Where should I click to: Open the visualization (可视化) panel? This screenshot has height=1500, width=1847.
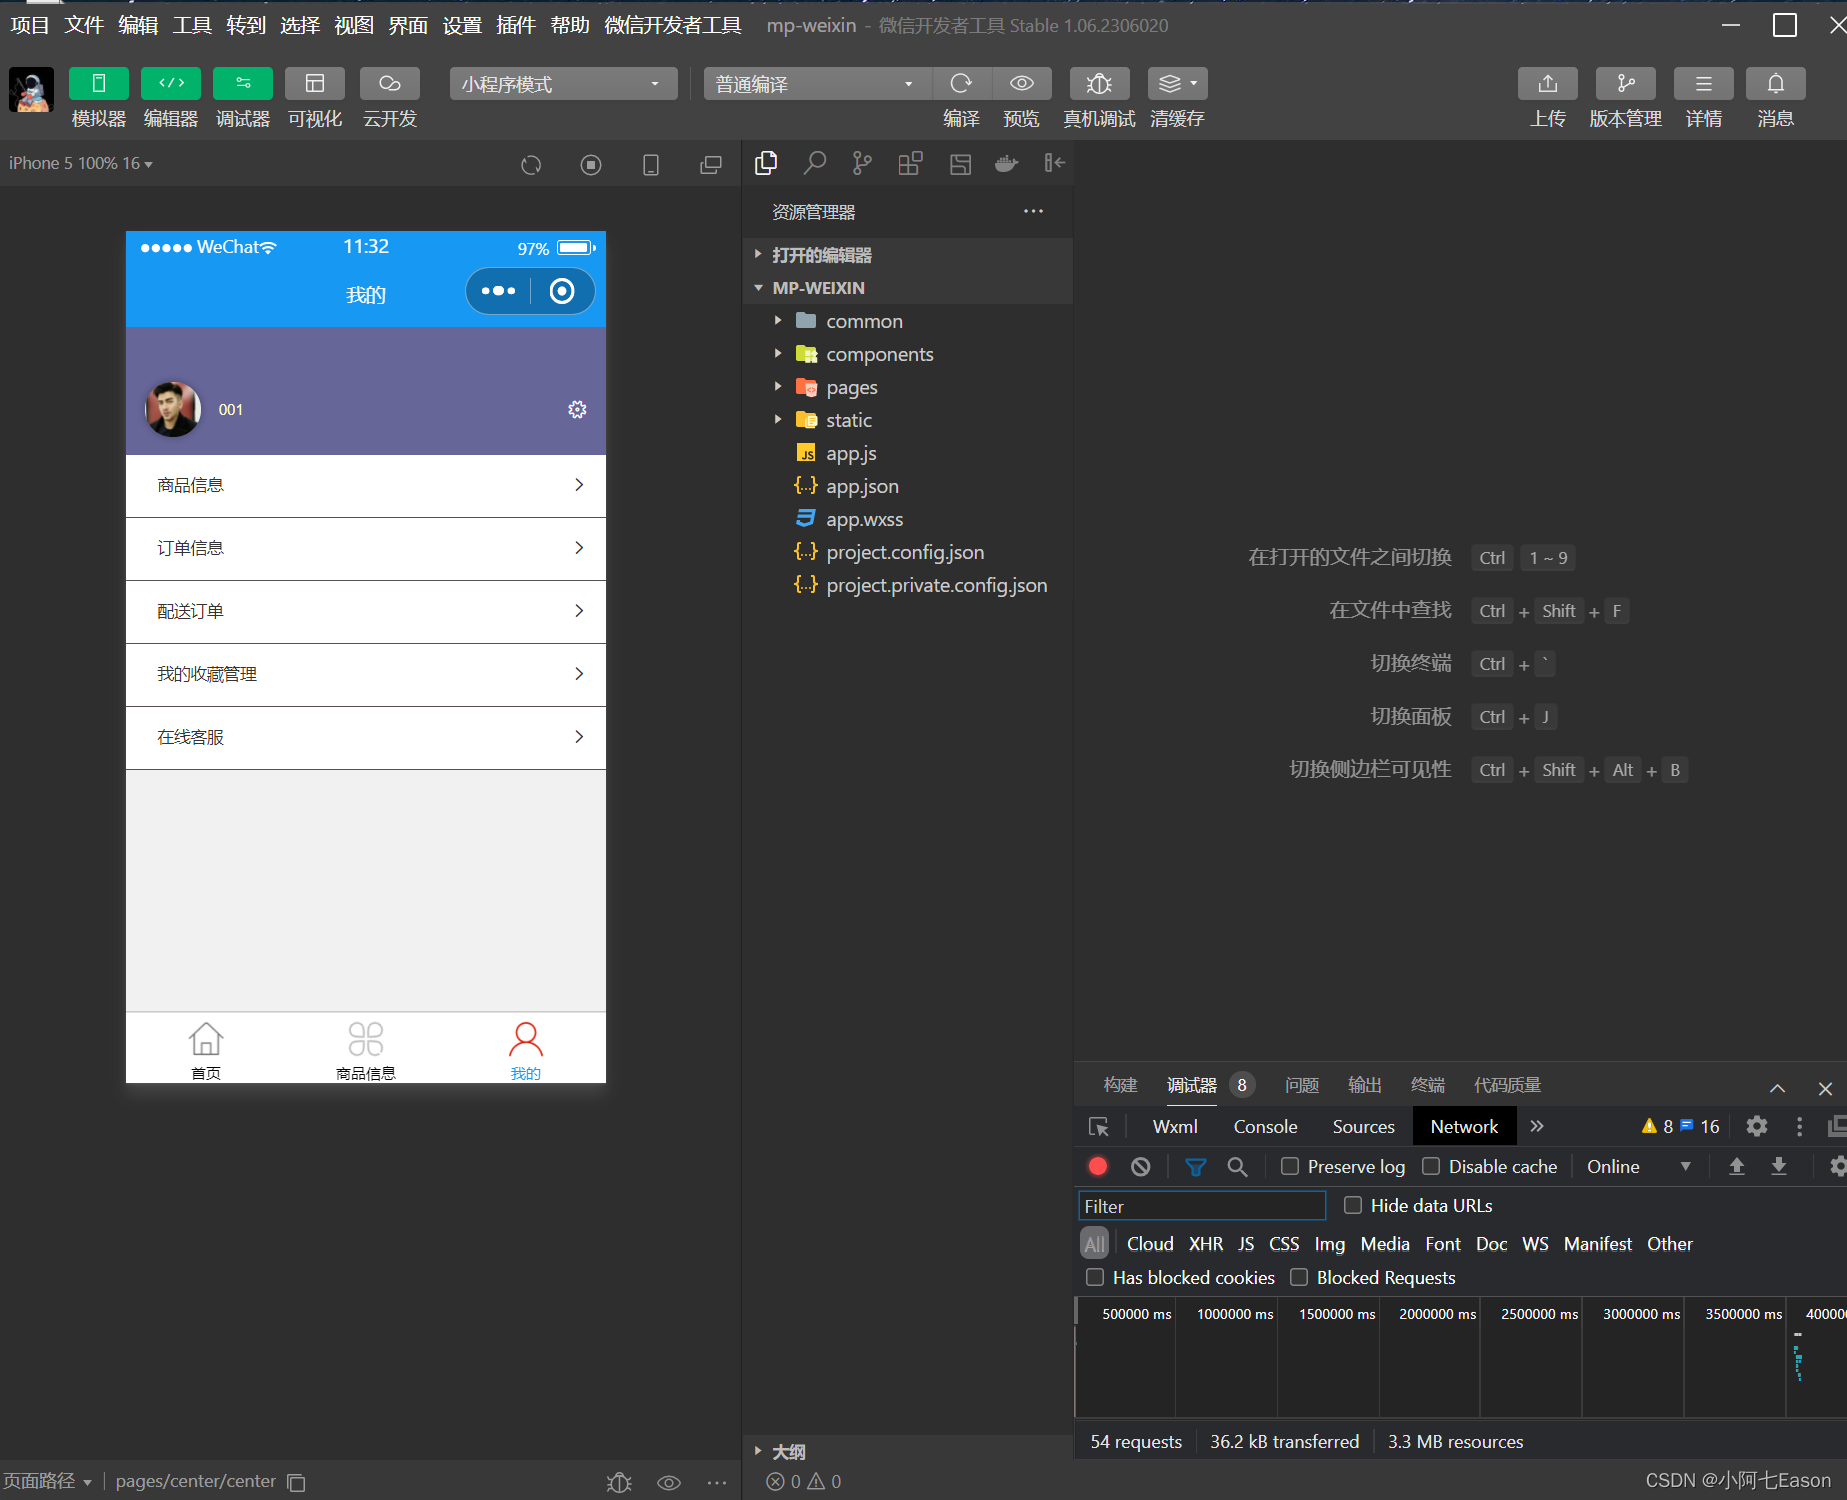click(x=314, y=84)
